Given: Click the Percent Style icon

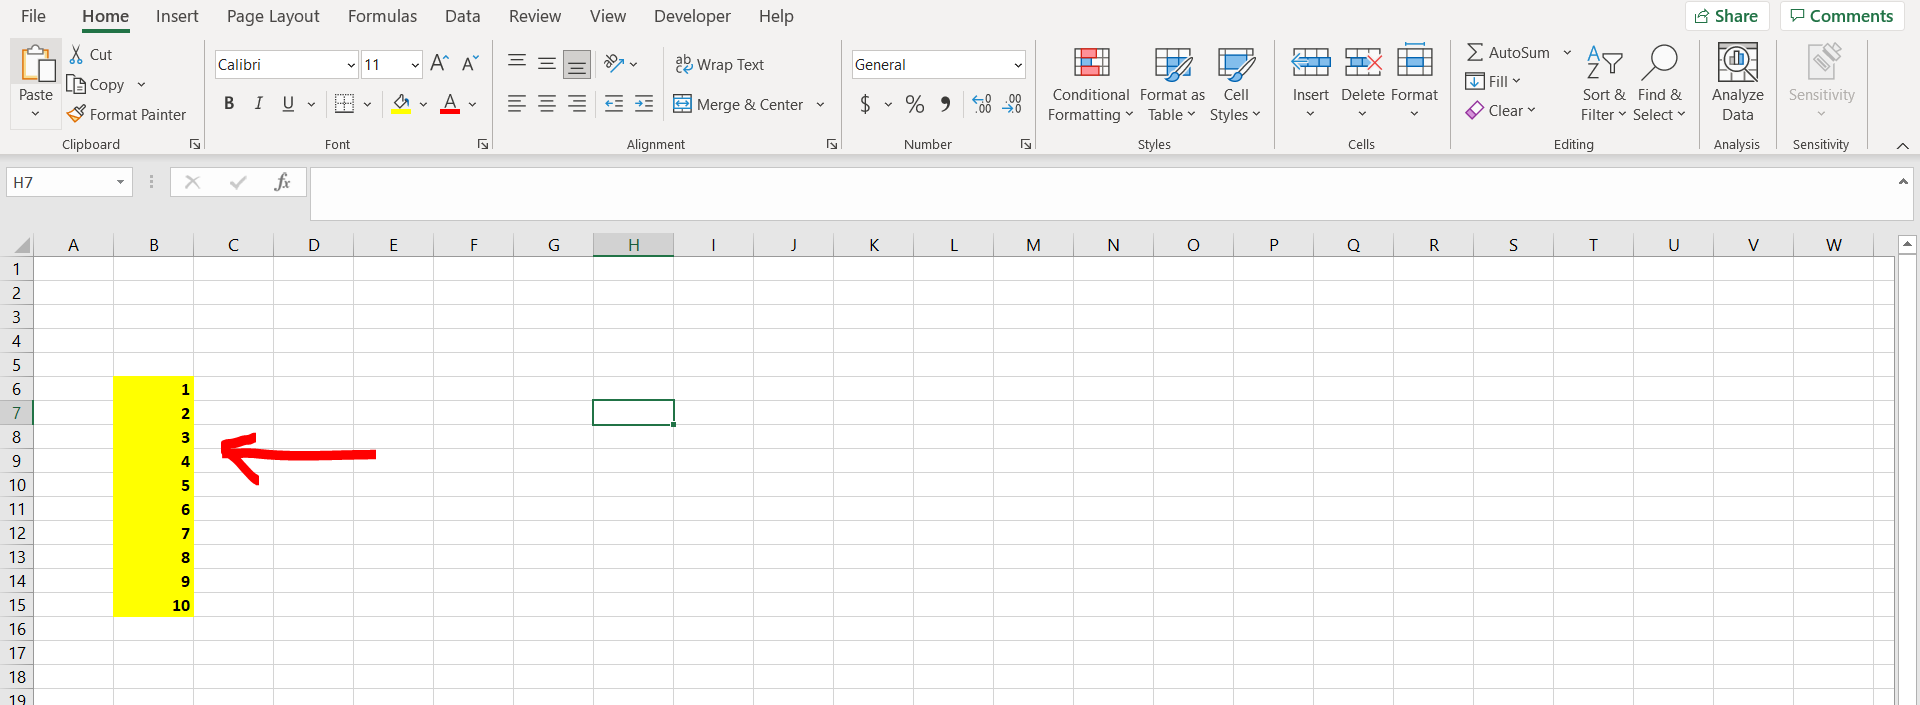Looking at the screenshot, I should click(x=914, y=104).
